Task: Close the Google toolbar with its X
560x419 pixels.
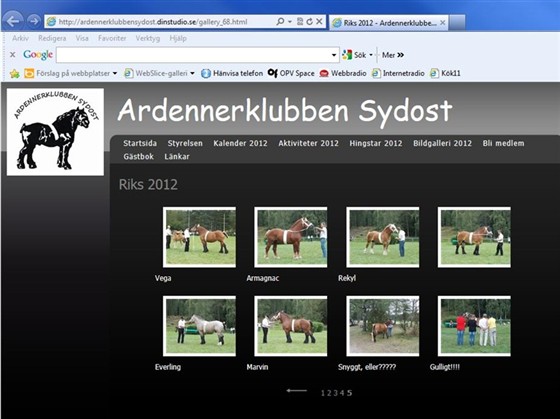Action: coord(12,55)
